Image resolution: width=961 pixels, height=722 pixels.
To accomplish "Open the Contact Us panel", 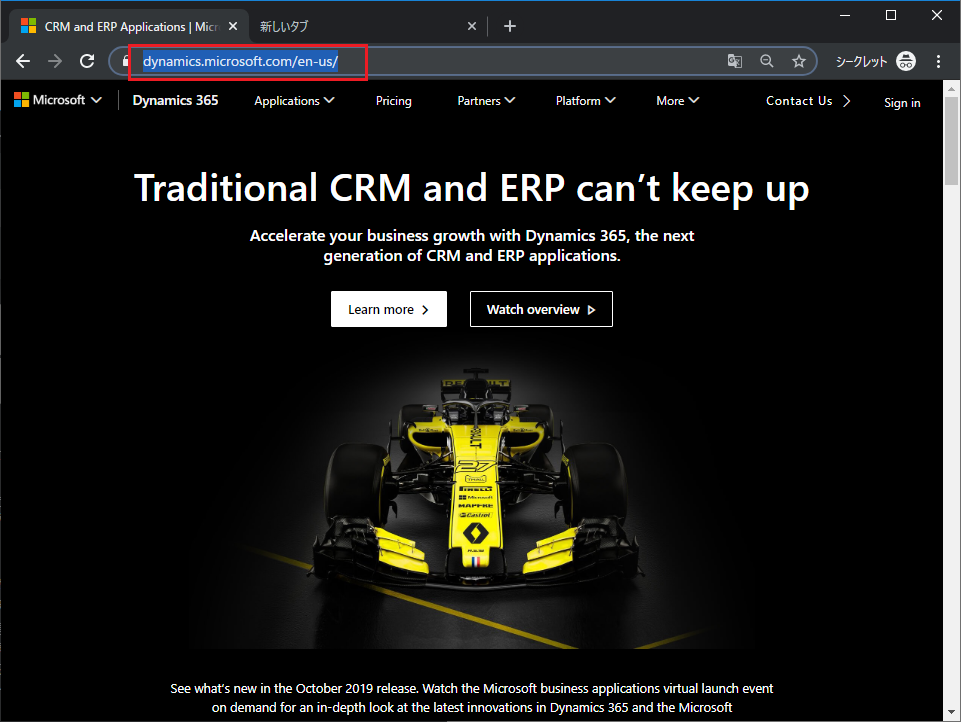I will pos(808,101).
